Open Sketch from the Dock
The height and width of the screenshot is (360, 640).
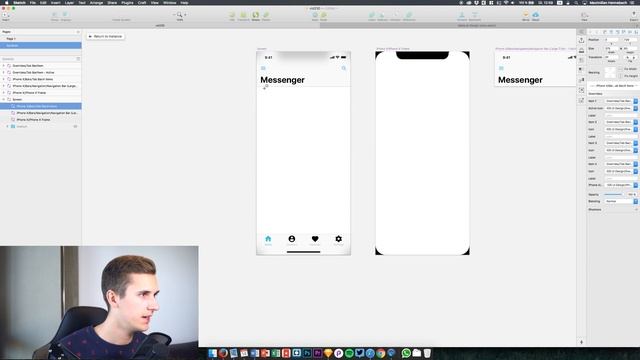tap(328, 353)
